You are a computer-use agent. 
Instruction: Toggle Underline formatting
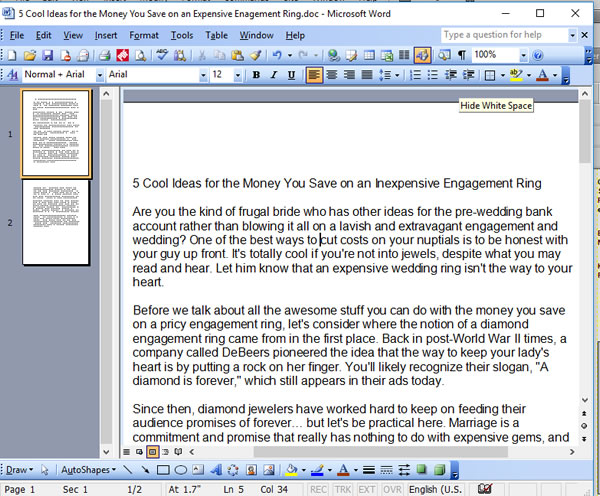291,75
